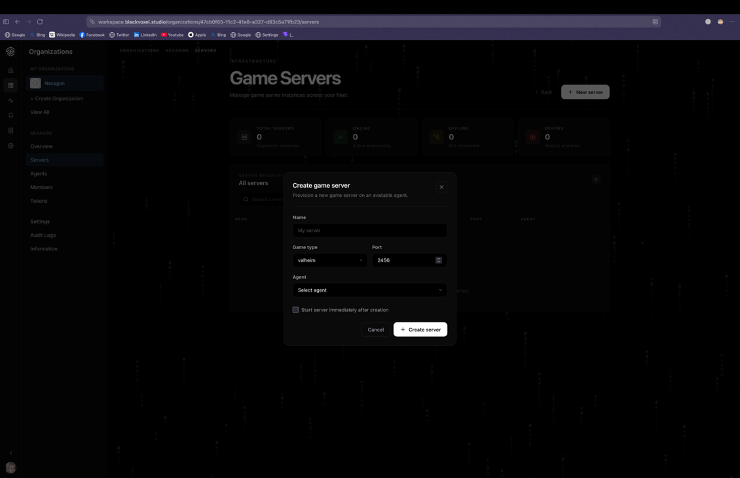Click the browser back arrow

click(17, 22)
